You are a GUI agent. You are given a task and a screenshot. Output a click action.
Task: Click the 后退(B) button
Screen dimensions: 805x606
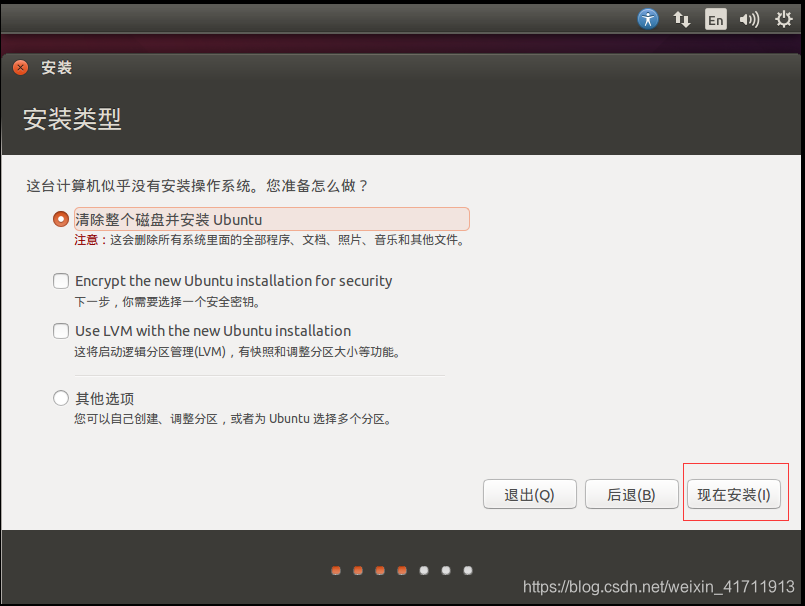(631, 495)
